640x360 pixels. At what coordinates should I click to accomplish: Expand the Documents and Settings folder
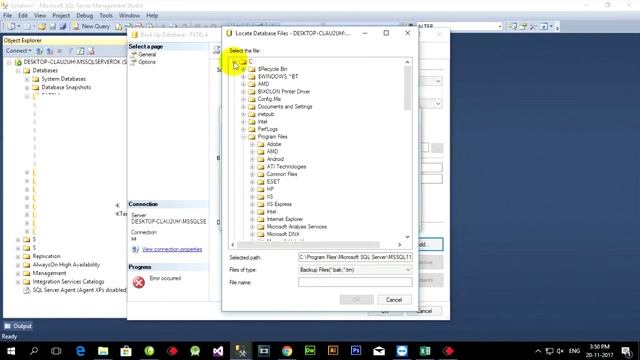243,107
